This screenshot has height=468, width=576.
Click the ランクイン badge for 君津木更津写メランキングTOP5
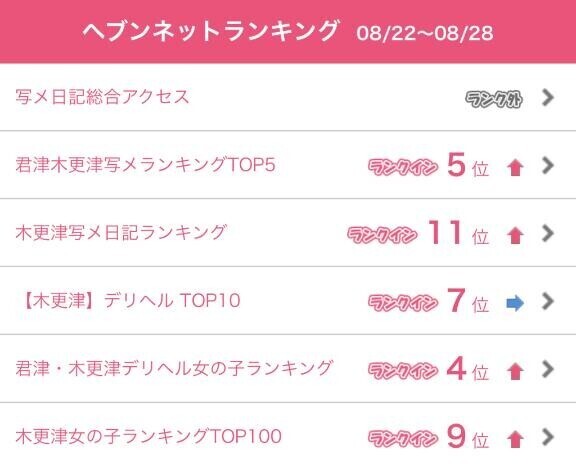(403, 167)
